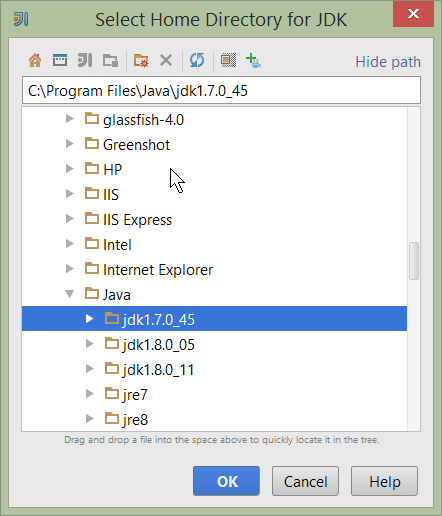
Task: Expand the jdk1.8.0_11 folder
Action: pyautogui.click(x=89, y=369)
